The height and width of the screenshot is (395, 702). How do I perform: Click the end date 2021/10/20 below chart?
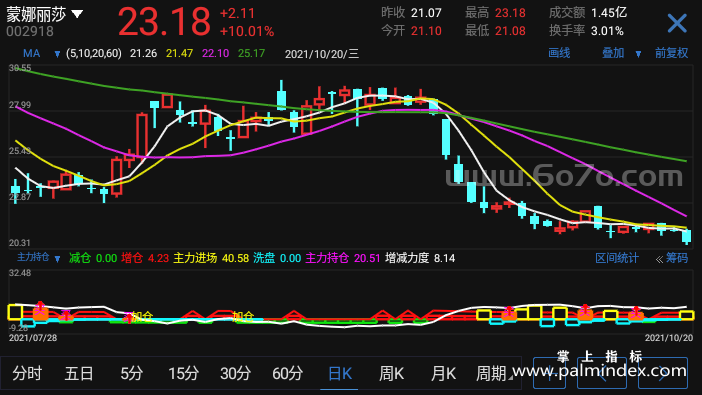point(669,338)
